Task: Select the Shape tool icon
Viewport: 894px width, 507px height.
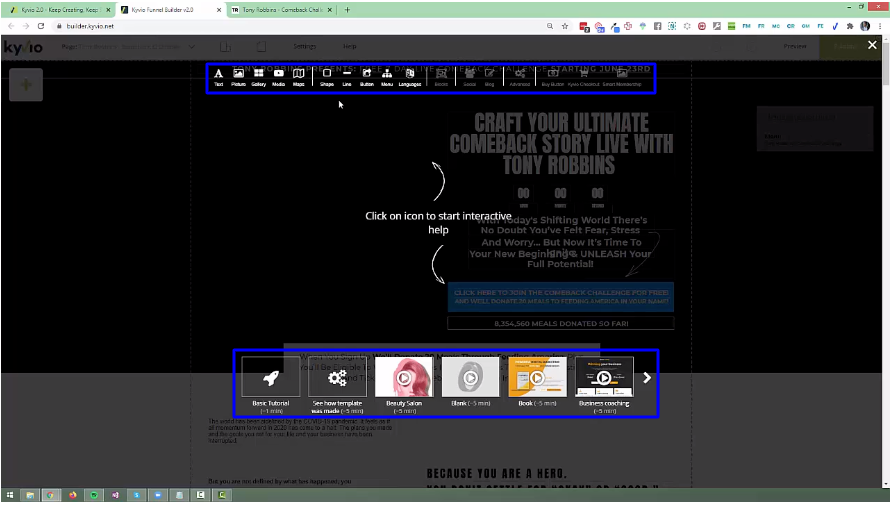Action: tap(328, 77)
